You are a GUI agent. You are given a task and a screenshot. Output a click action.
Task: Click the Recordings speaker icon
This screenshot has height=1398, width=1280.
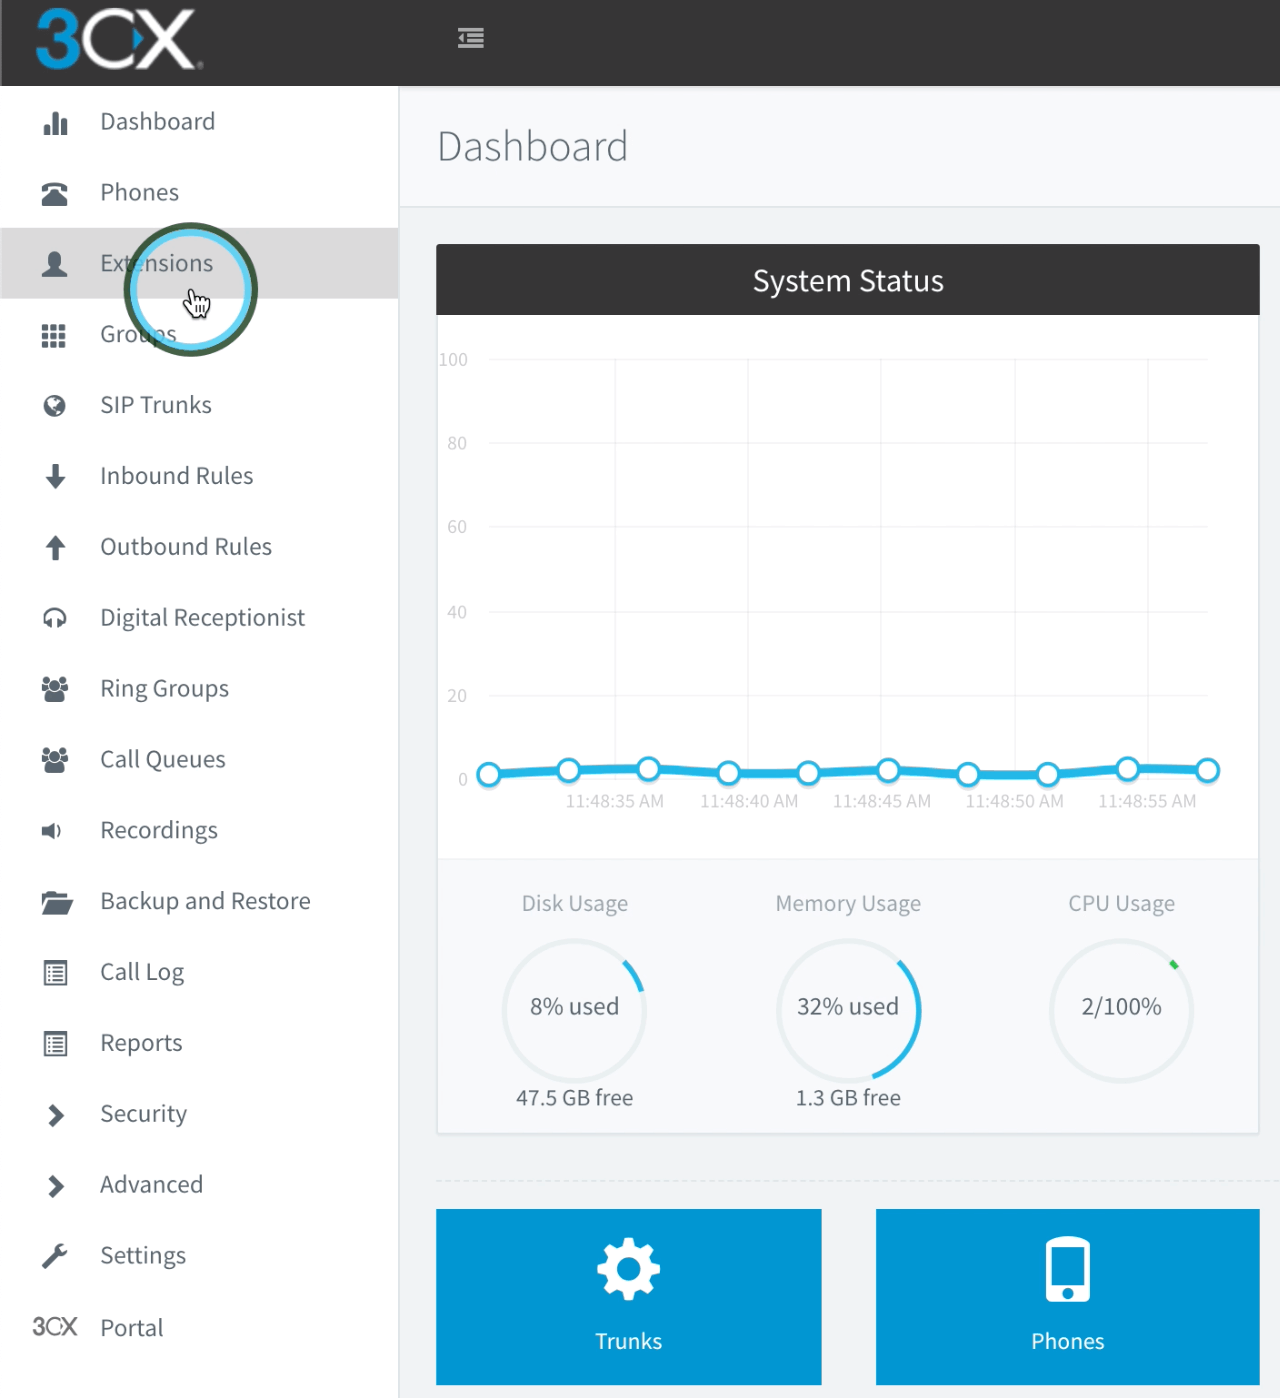pyautogui.click(x=52, y=831)
